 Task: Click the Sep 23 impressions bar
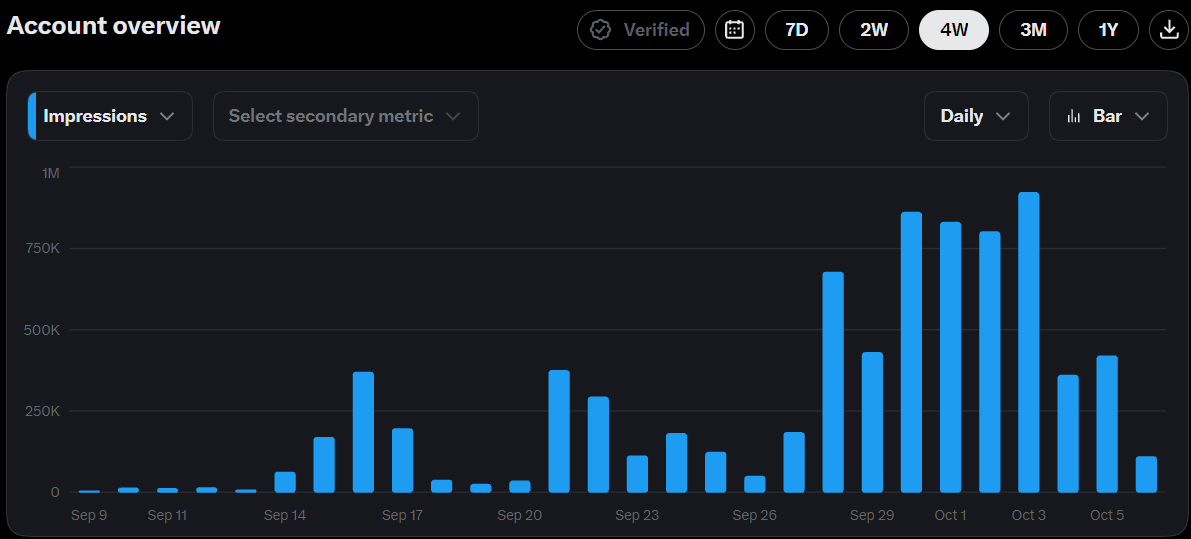click(637, 474)
